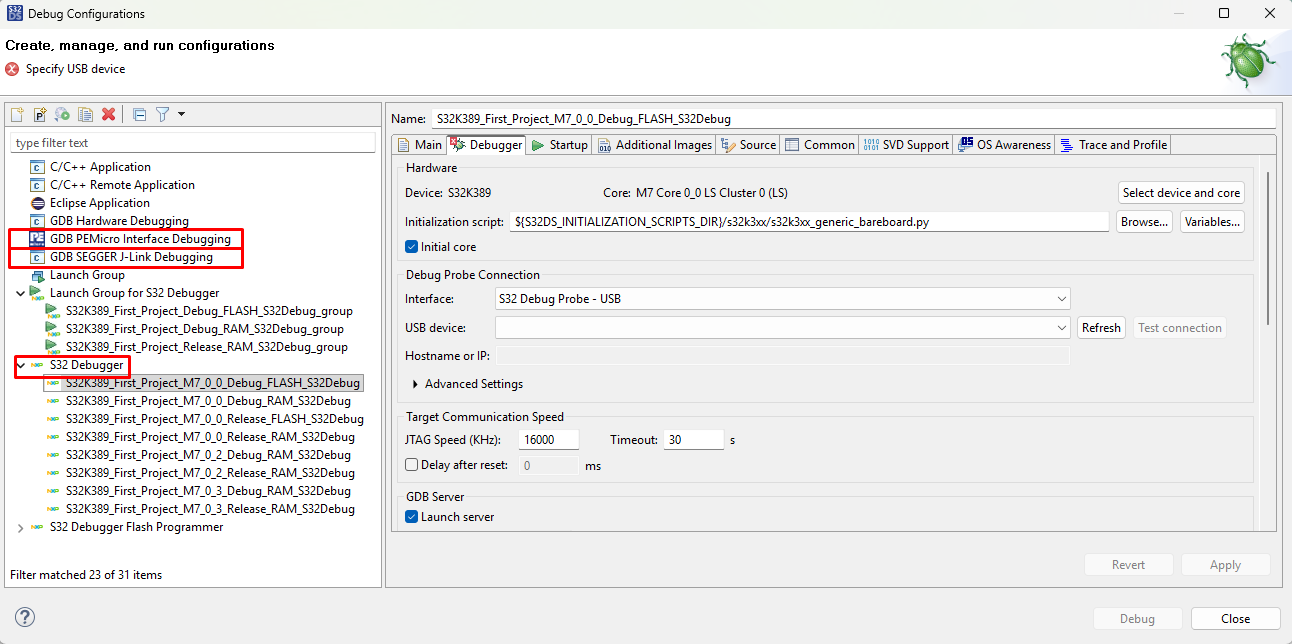The height and width of the screenshot is (644, 1292).
Task: Click the new launch configuration prototype icon
Action: tap(38, 114)
